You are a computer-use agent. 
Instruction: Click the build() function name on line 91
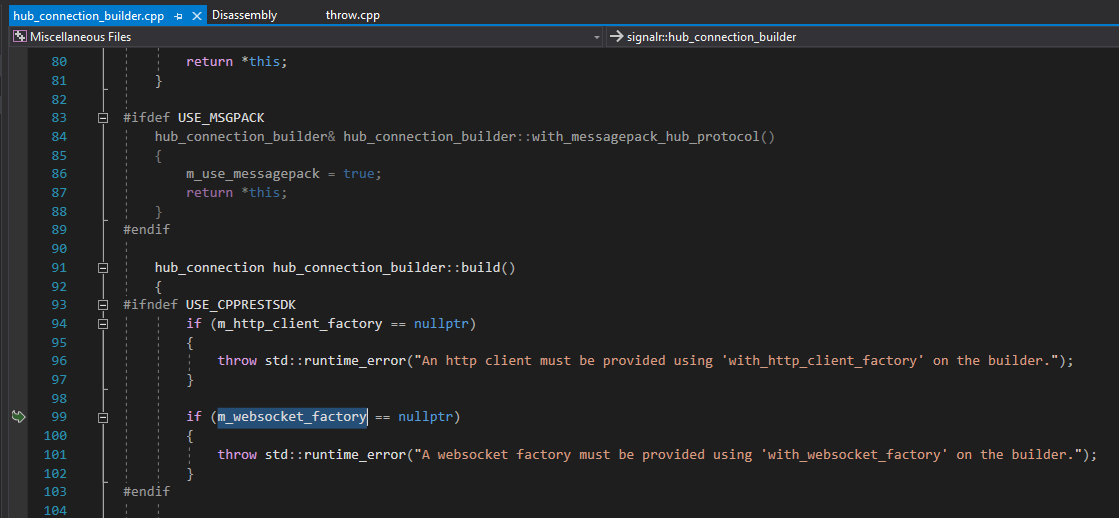(x=480, y=268)
